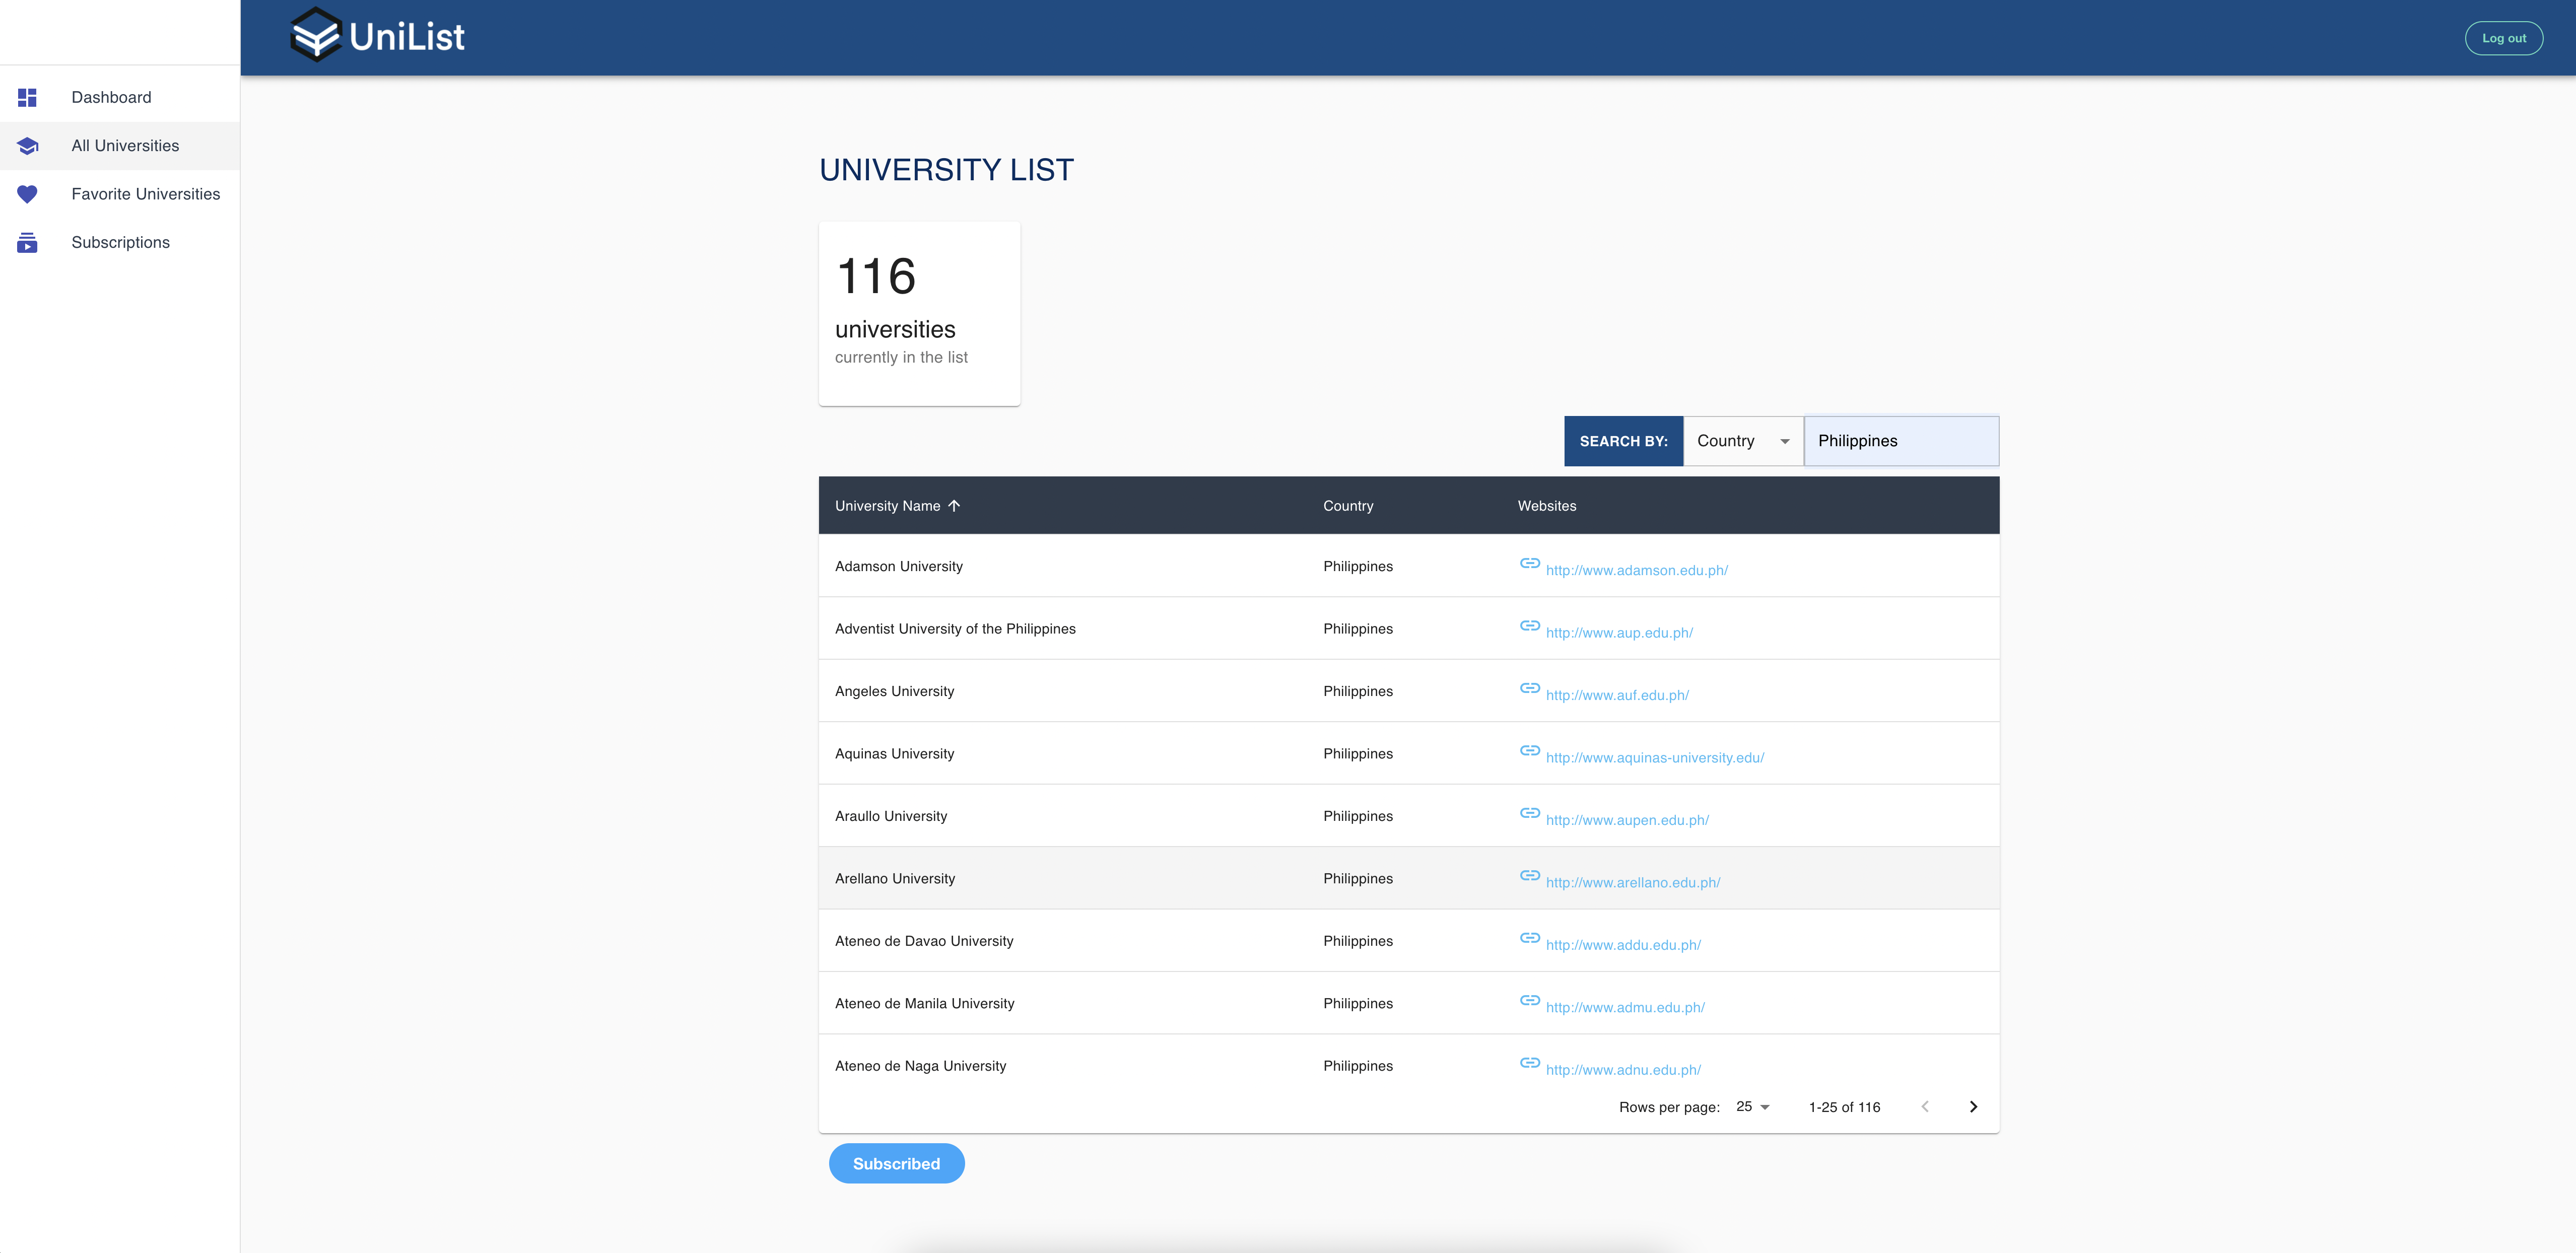This screenshot has height=1253, width=2576.
Task: Click the sort arrow beside University Name
Action: (954, 506)
